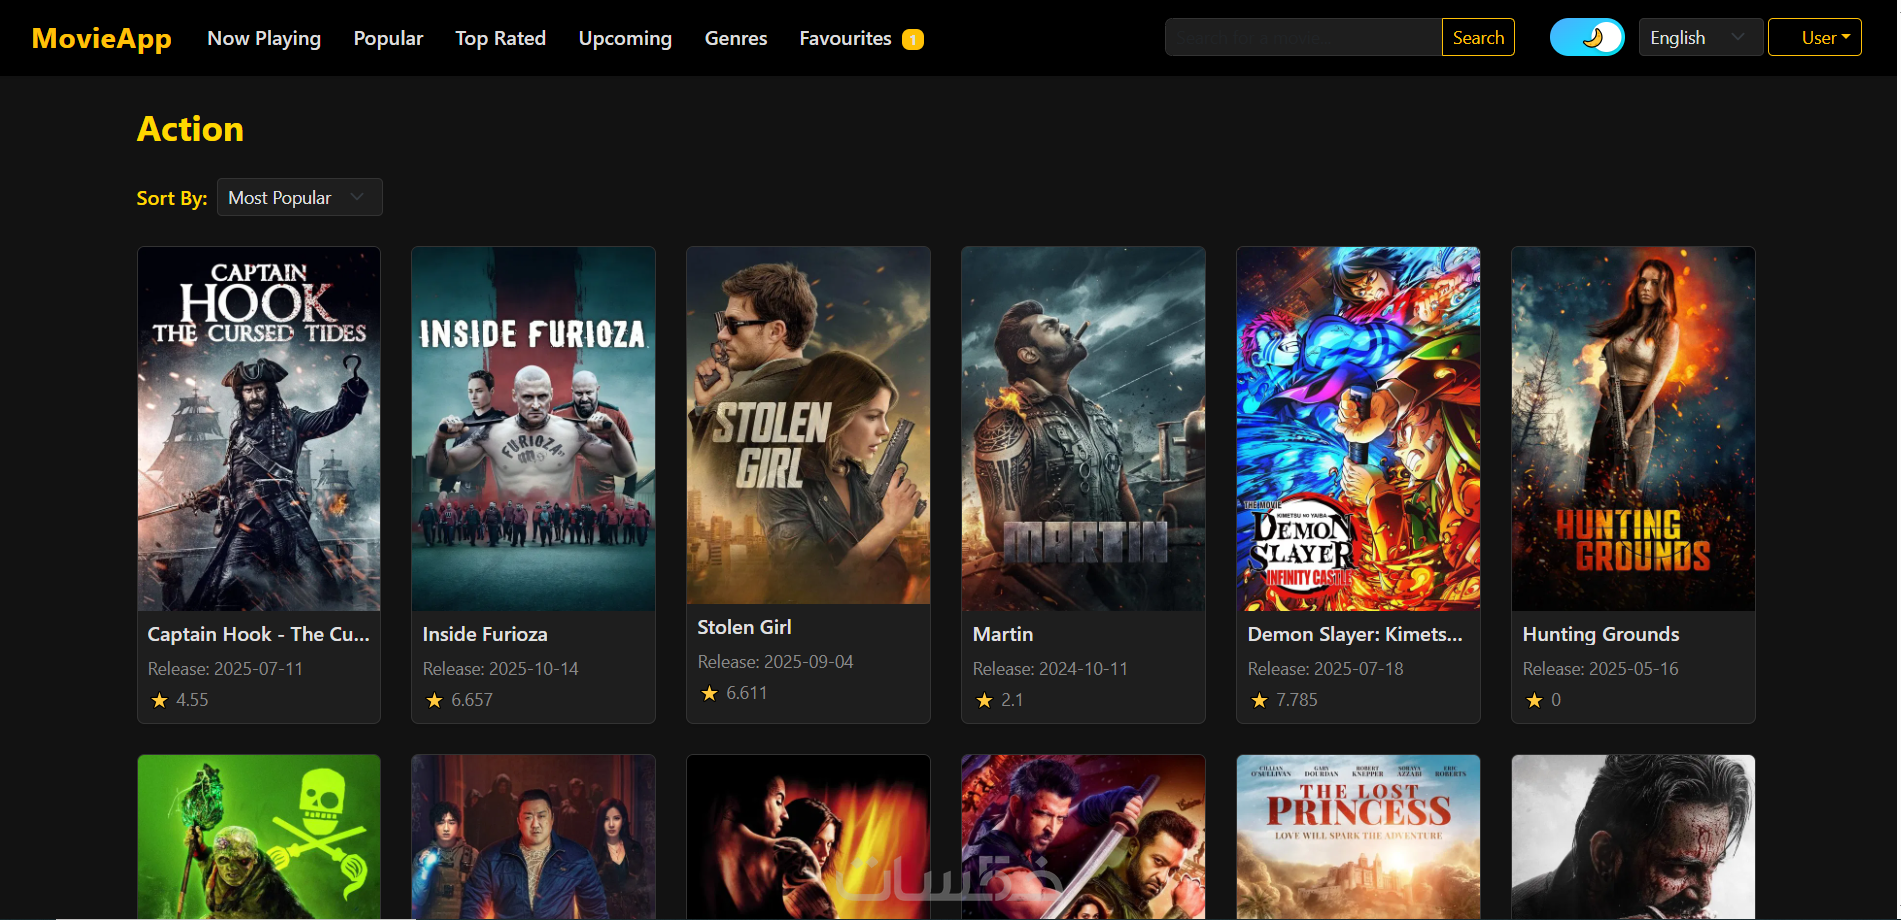This screenshot has width=1901, height=920.
Task: Click the Favourites count badge
Action: pos(912,39)
